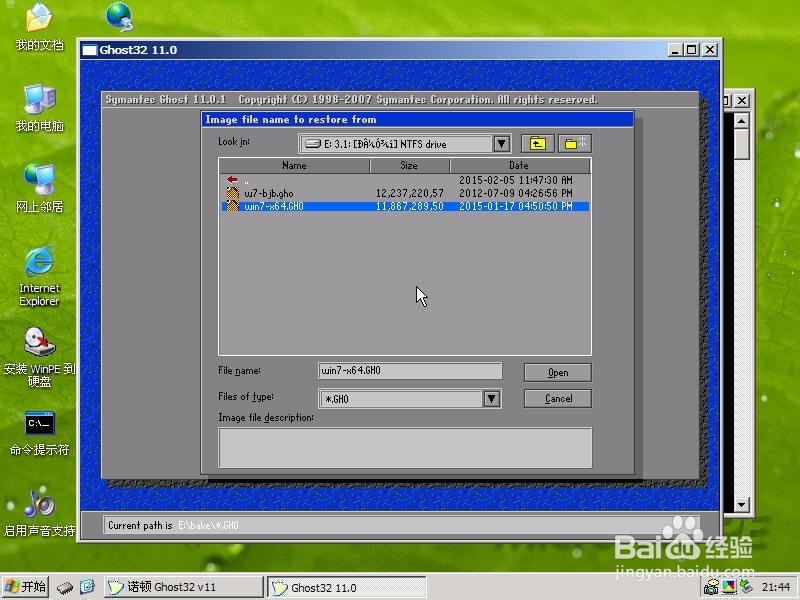Launch Internet Explorer from the desktop
800x600 pixels.
click(x=39, y=276)
